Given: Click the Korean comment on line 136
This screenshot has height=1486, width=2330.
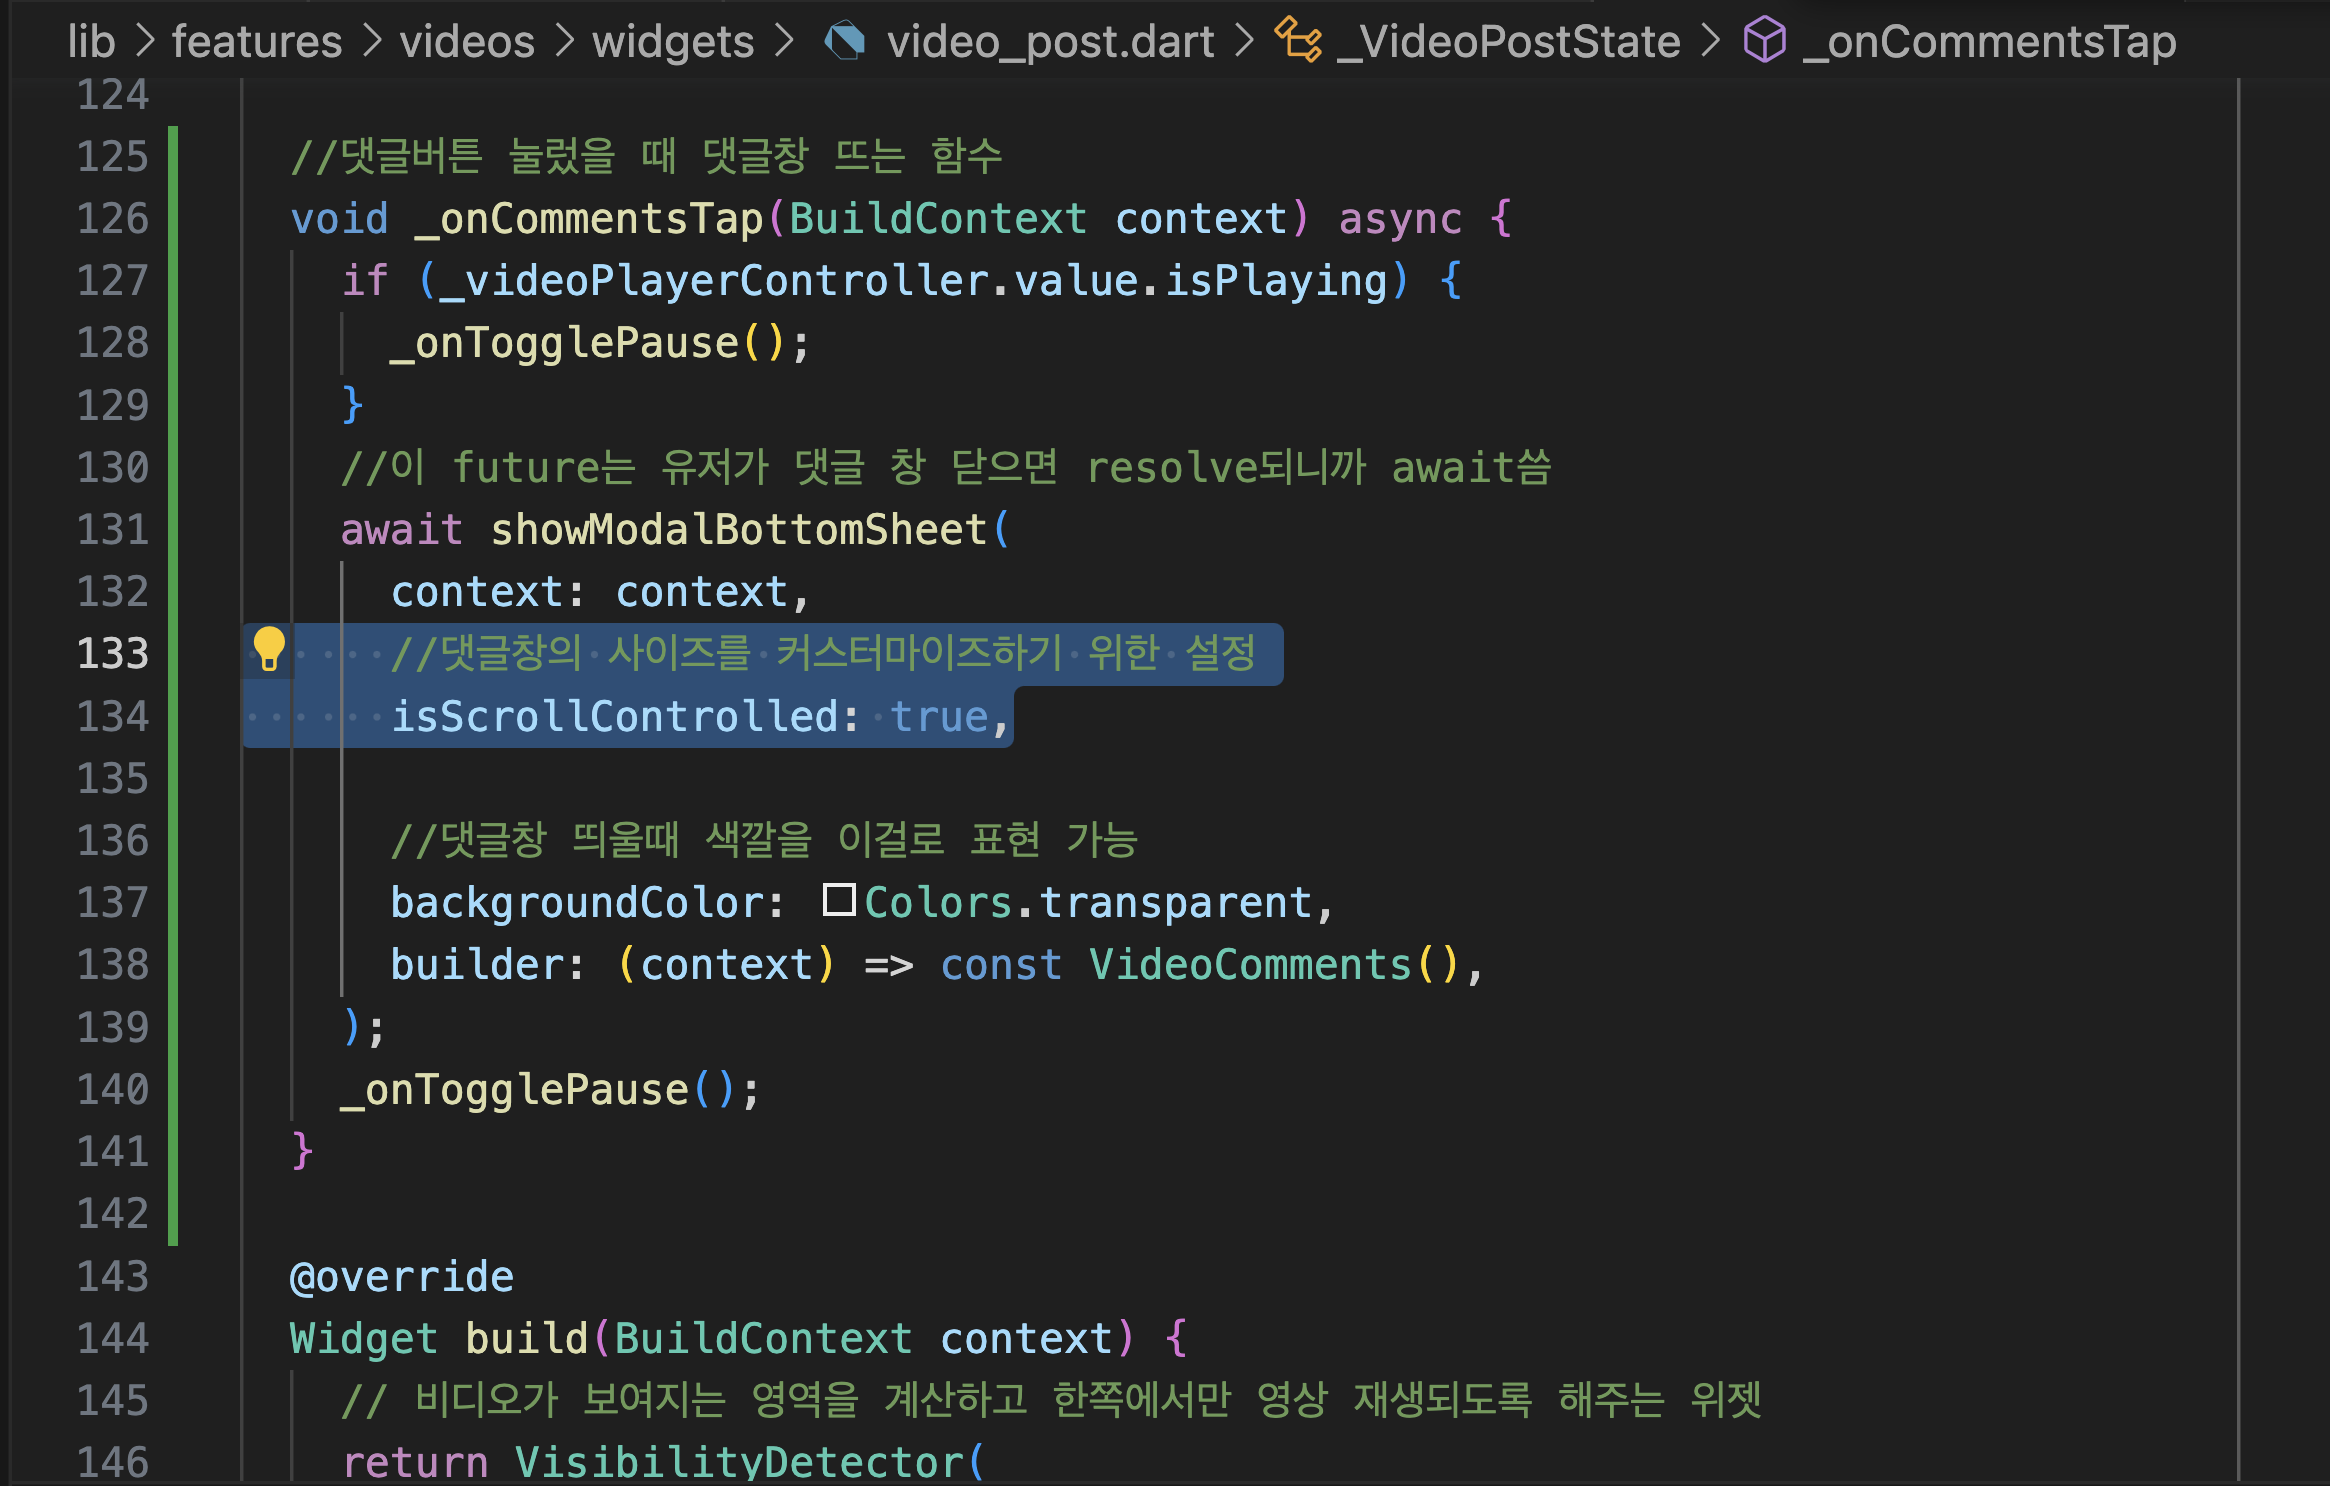Looking at the screenshot, I should [765, 840].
